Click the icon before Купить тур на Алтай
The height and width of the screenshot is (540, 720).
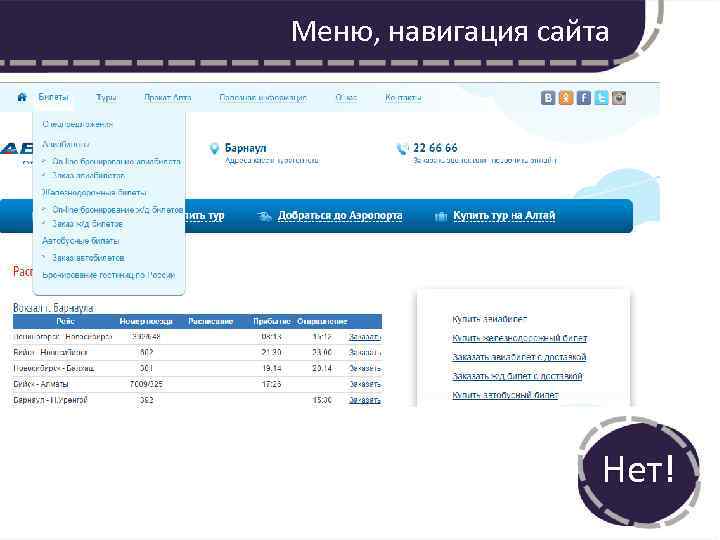[441, 216]
